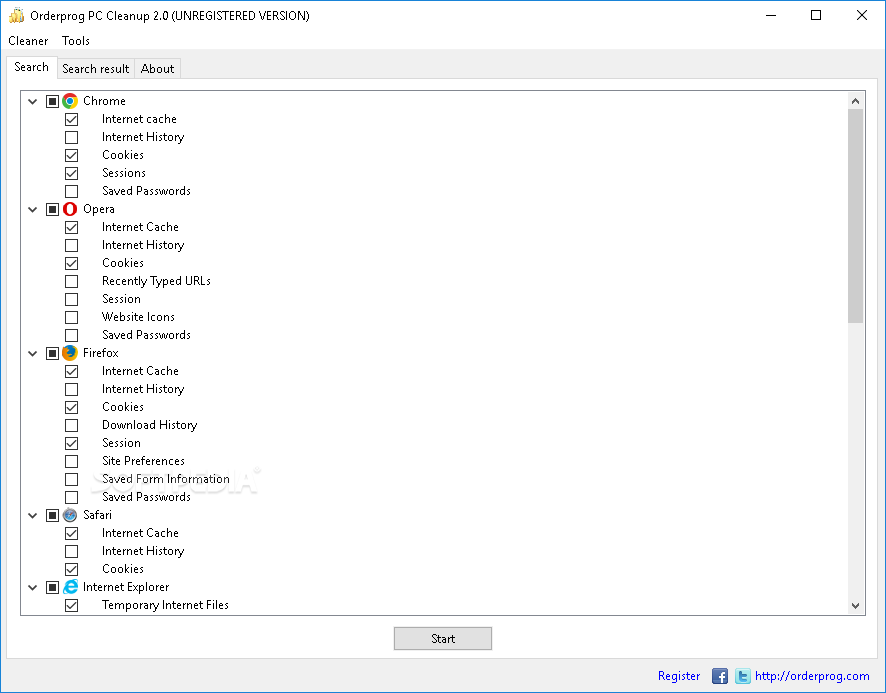The height and width of the screenshot is (693, 886).
Task: Click the scrollbar up arrow
Action: tap(855, 101)
